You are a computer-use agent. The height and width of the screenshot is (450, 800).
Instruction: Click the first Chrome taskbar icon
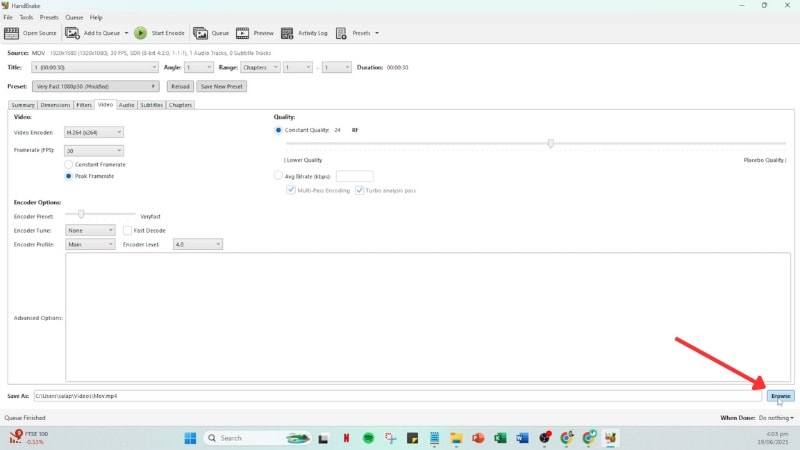(x=567, y=438)
